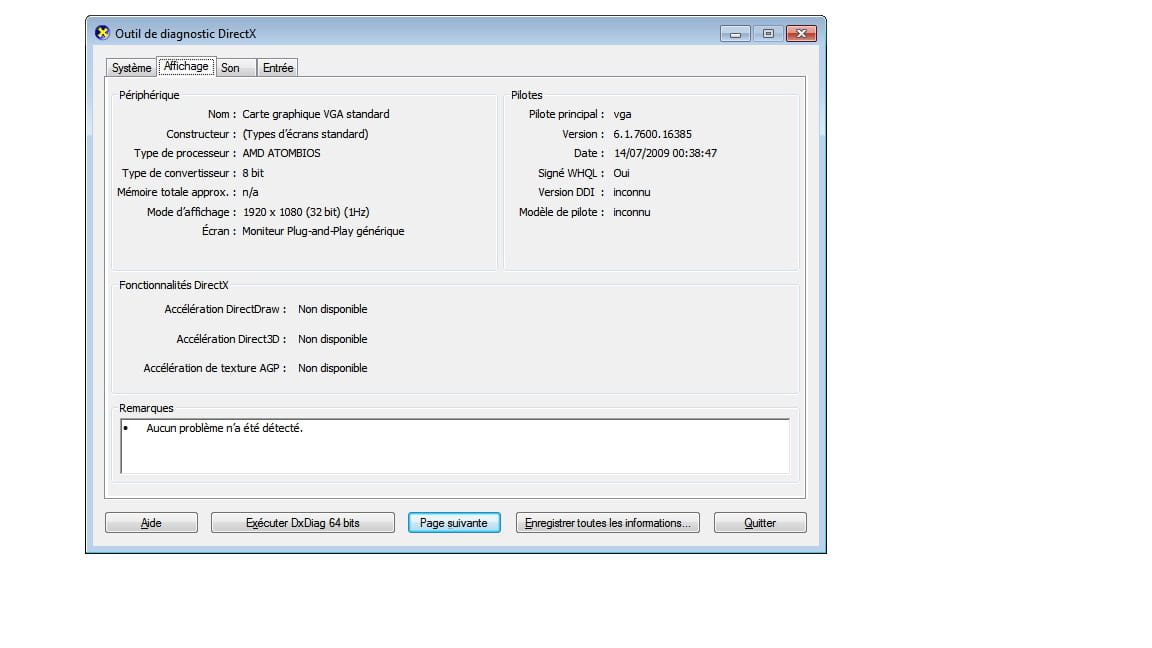The height and width of the screenshot is (648, 1152).
Task: Close the DirectX diagnostic window
Action: 802,34
